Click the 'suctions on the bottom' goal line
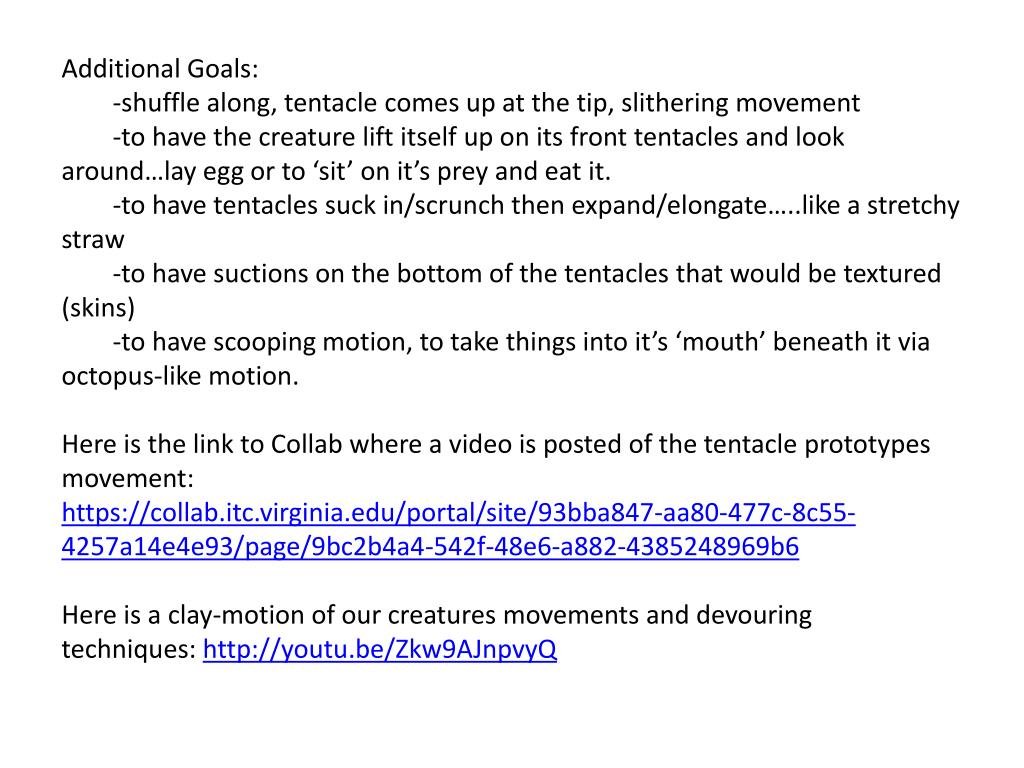 pos(527,274)
